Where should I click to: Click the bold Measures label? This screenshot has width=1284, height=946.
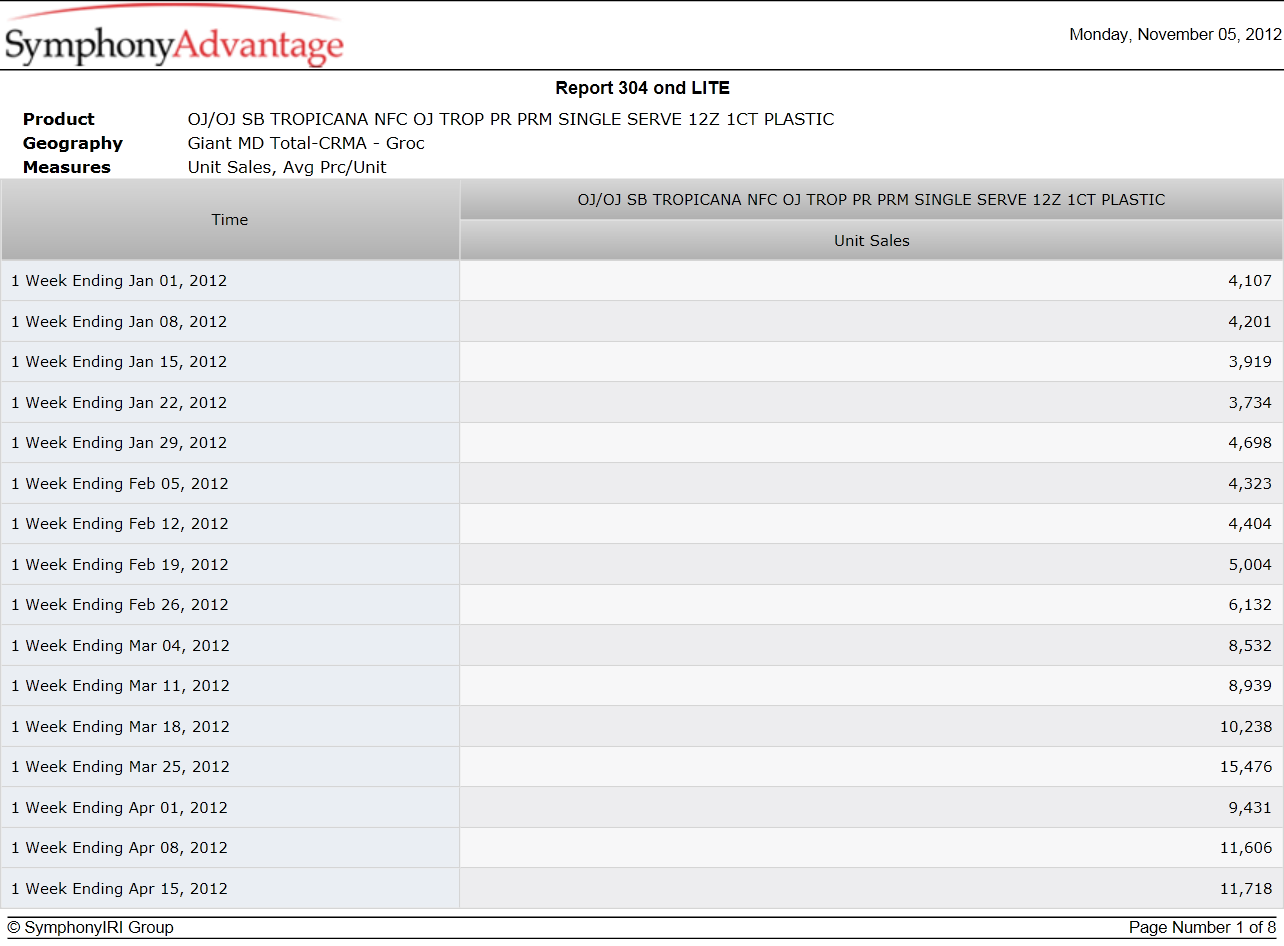tap(67, 167)
